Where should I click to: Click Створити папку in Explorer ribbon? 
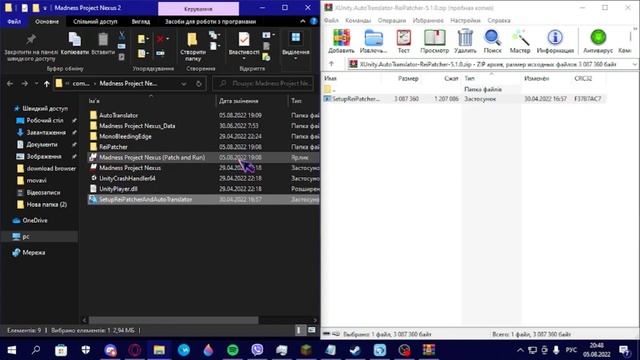pos(193,47)
